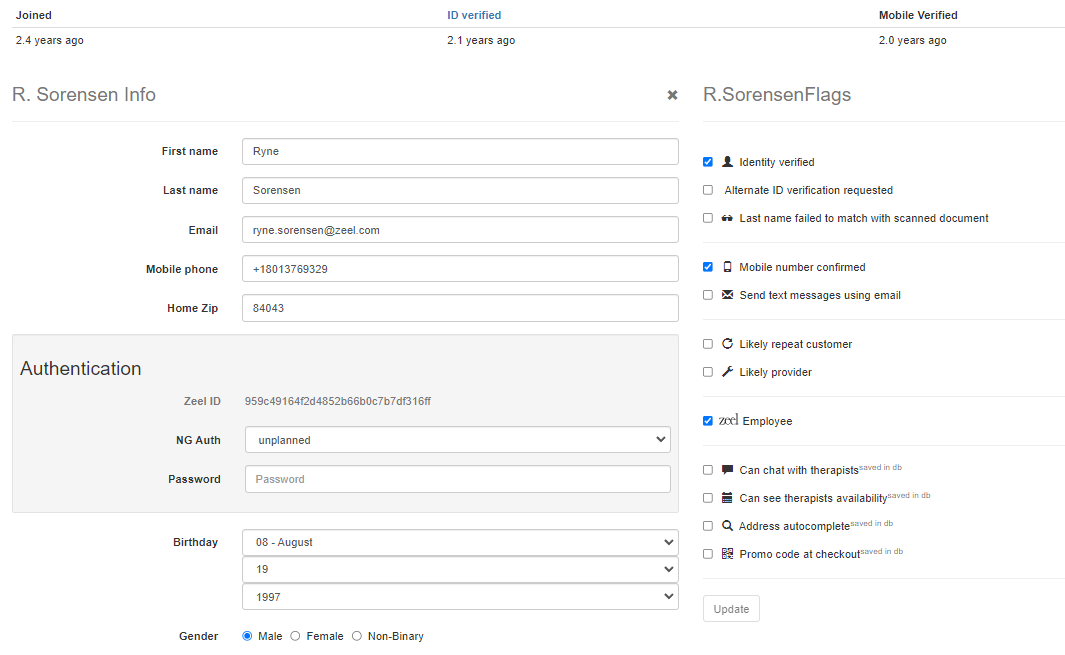Image resolution: width=1065 pixels, height=655 pixels.
Task: Open the birth year 1997 dropdown
Action: (x=460, y=596)
